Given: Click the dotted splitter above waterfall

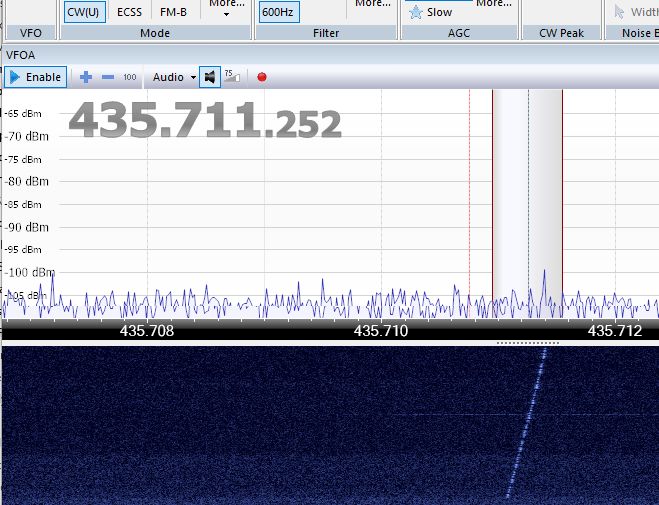Looking at the screenshot, I should (x=527, y=343).
